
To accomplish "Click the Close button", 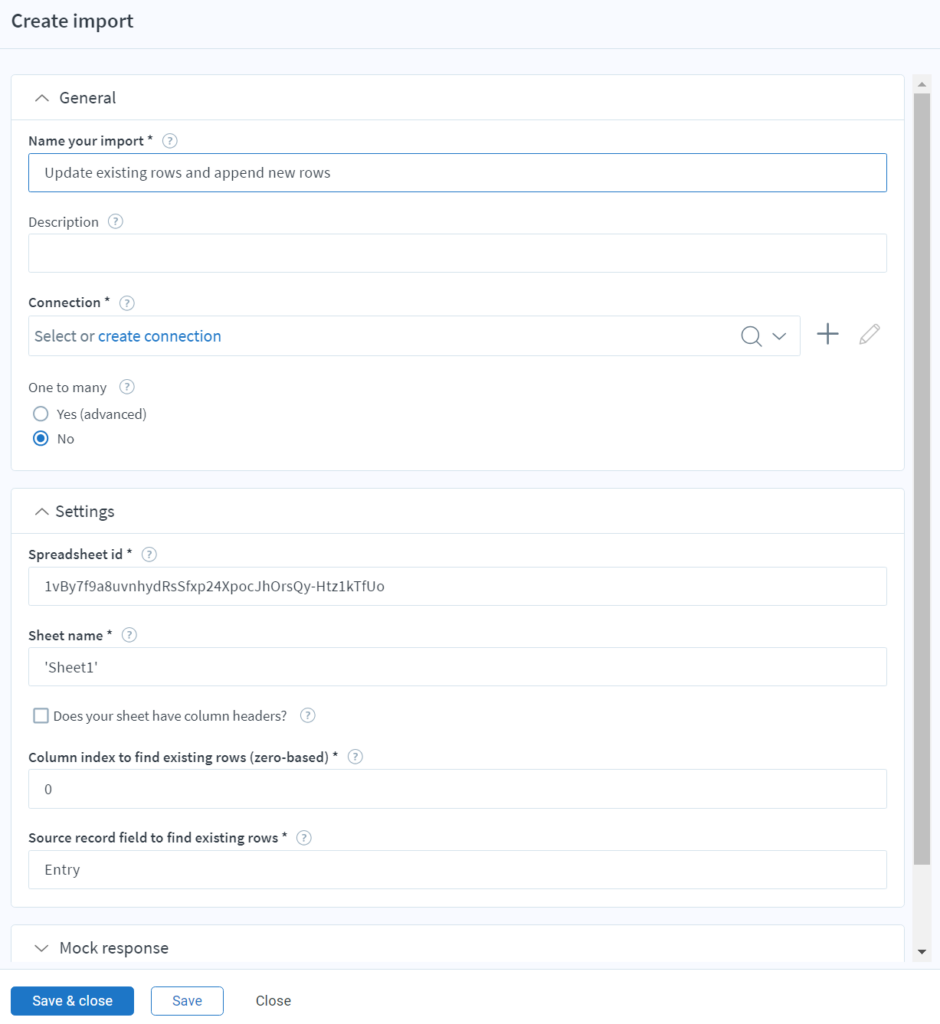I will [x=273, y=1000].
